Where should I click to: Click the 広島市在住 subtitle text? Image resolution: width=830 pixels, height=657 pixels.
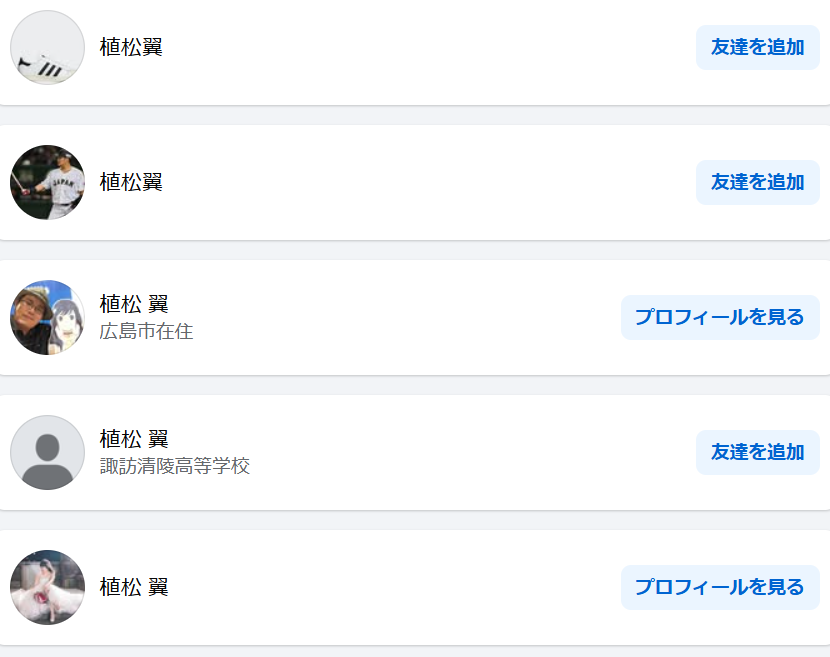click(146, 331)
